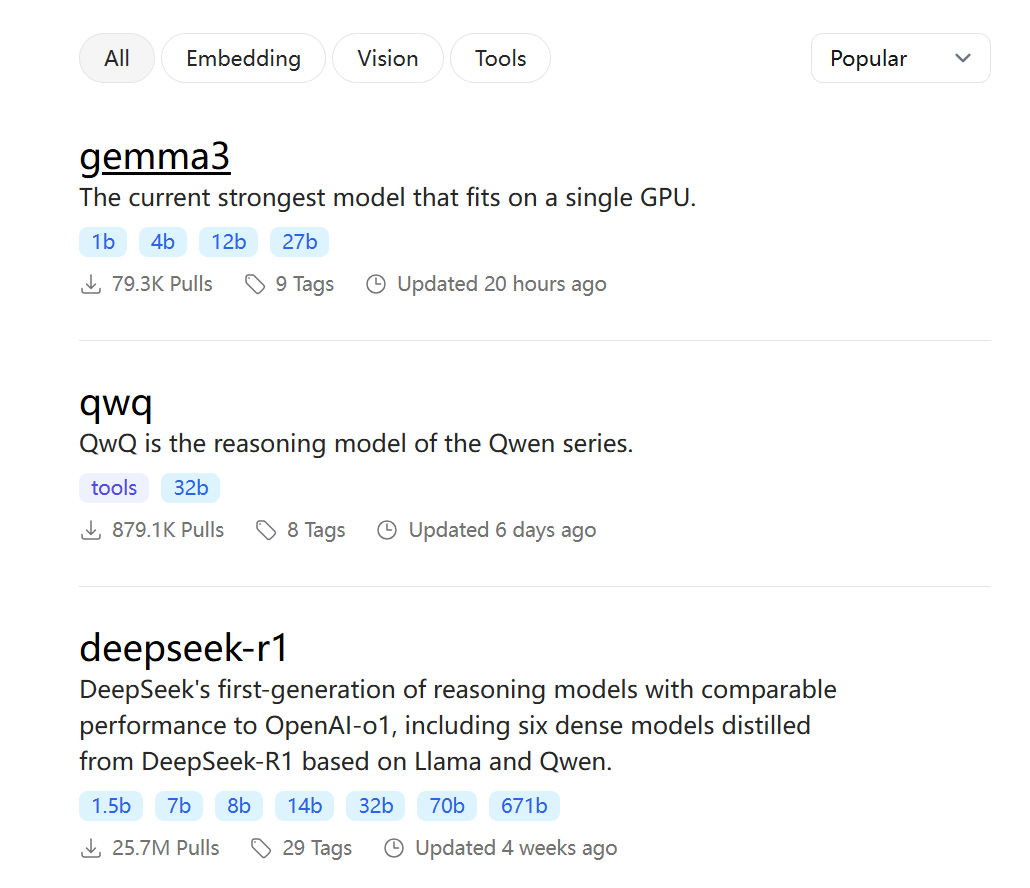Open the gemma3 model page
This screenshot has height=888, width=1030.
pyautogui.click(x=155, y=156)
